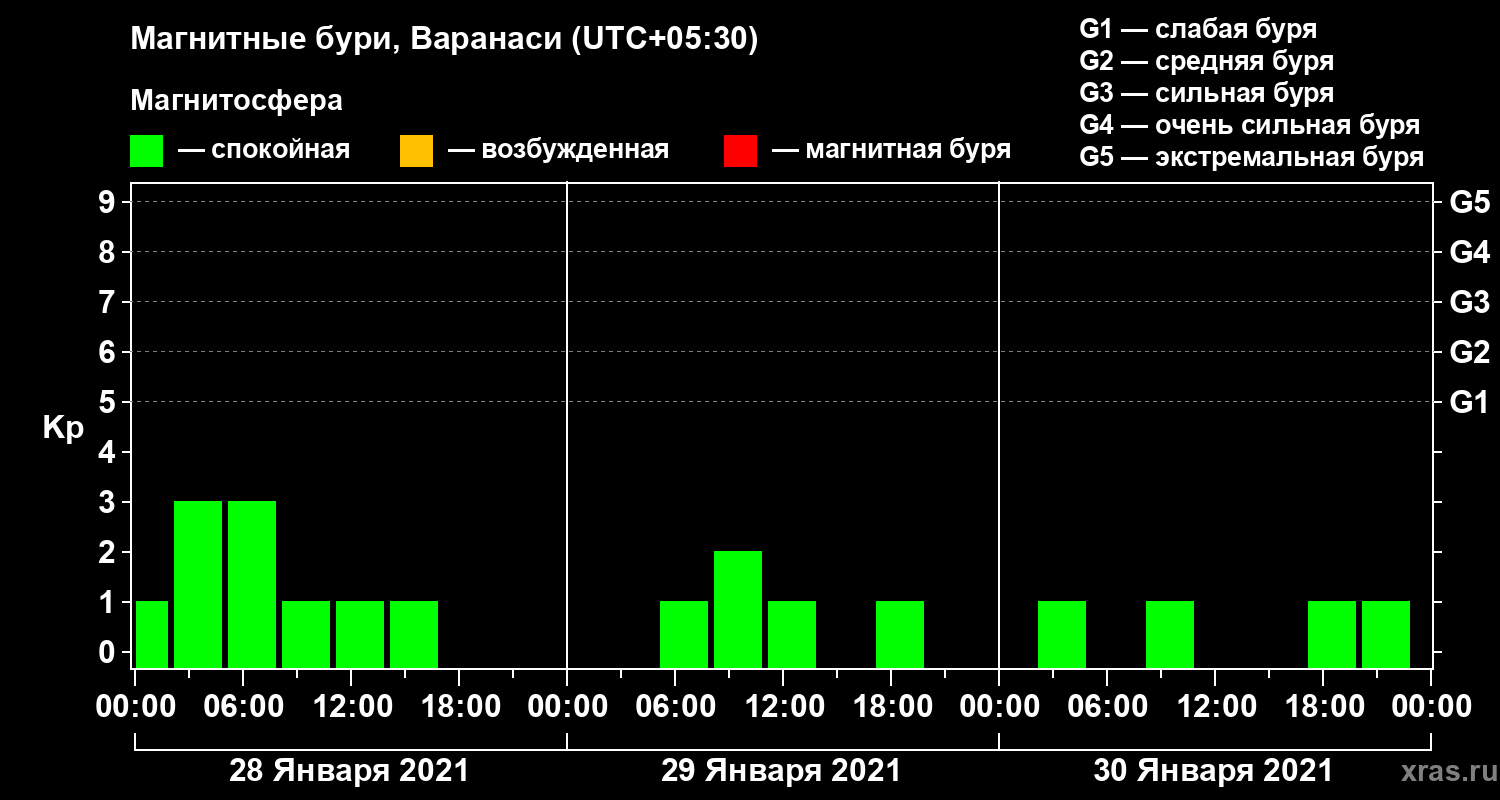Click the 'G3 — сильная буря' legend line
The width and height of the screenshot is (1500, 800).
click(x=1206, y=93)
